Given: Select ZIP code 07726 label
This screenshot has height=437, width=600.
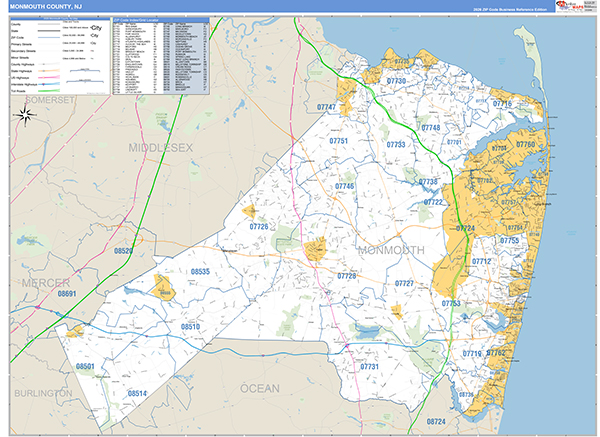Looking at the screenshot, I should coord(258,227).
